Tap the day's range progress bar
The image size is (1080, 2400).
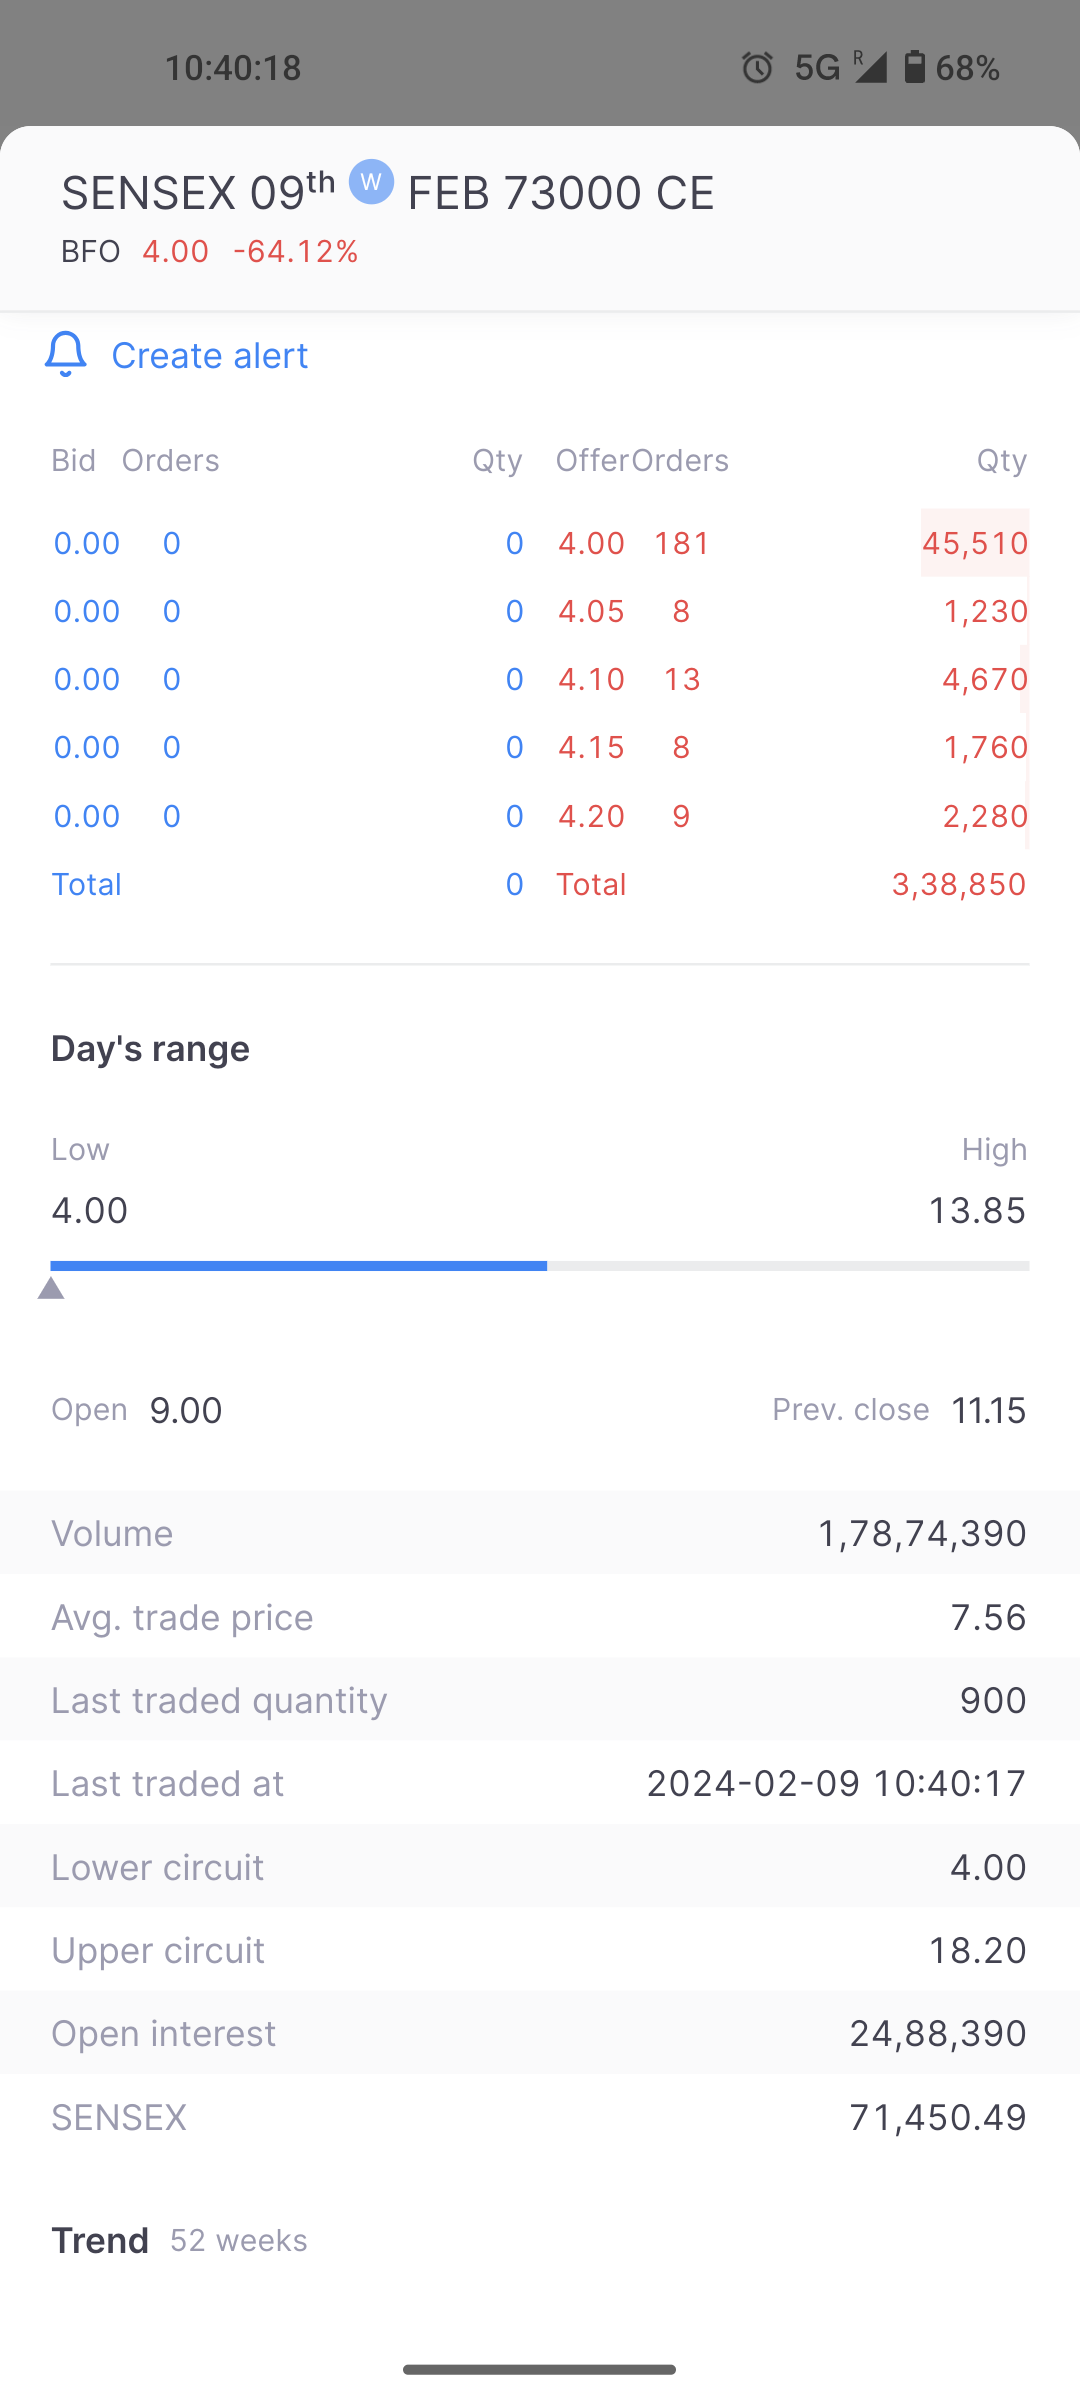(x=540, y=1266)
